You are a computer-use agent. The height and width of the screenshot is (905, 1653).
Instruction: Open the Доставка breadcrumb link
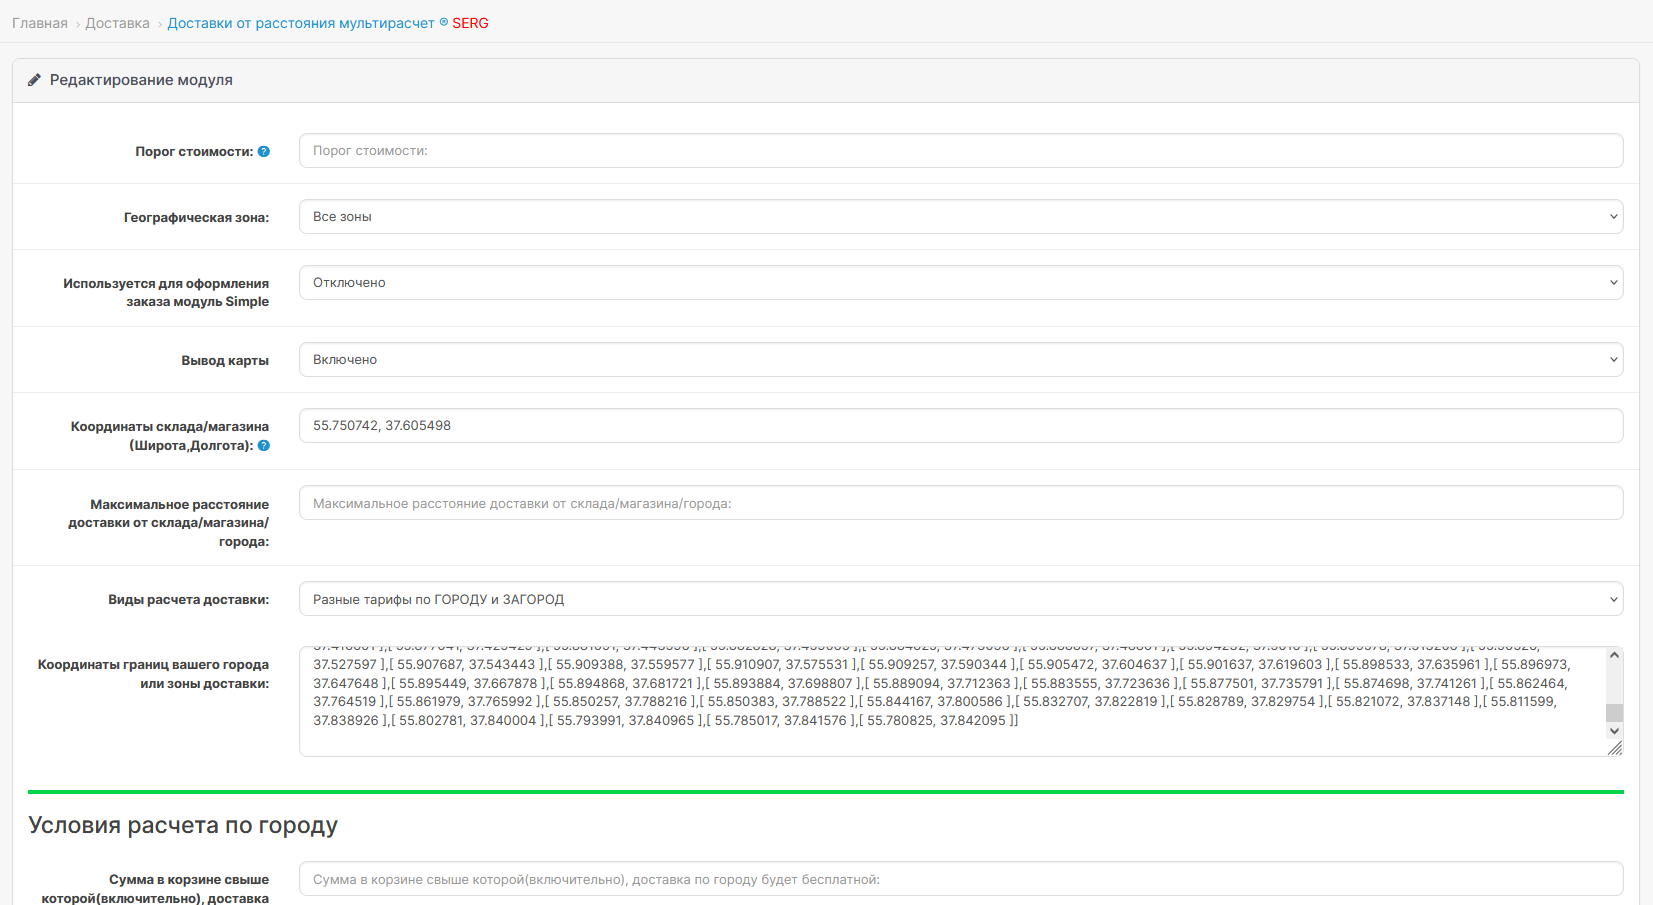117,23
